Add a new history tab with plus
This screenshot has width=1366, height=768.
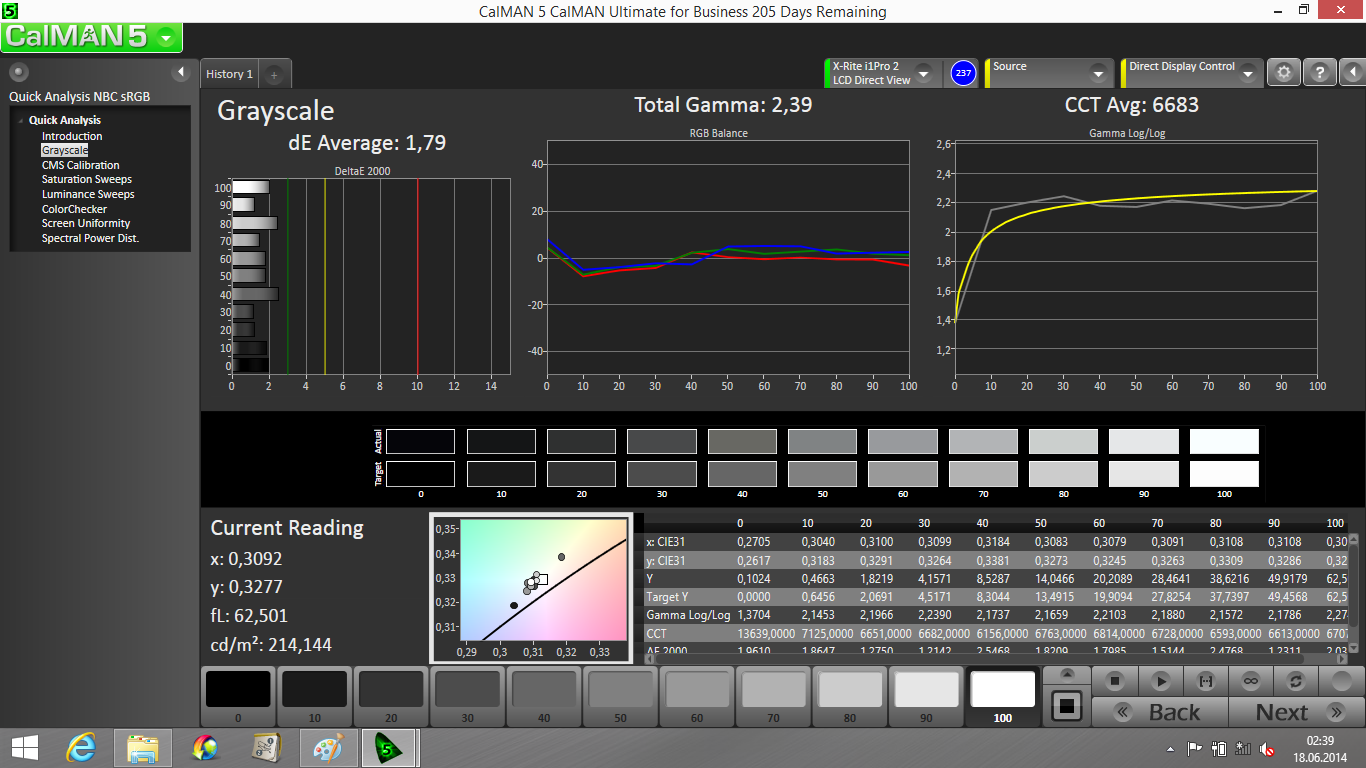(275, 74)
